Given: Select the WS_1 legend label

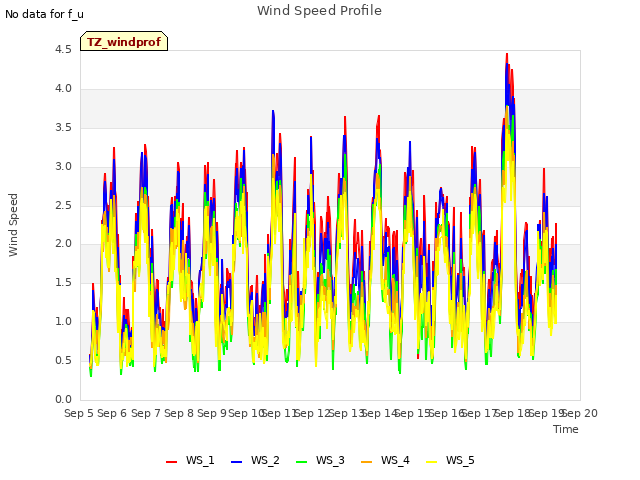Looking at the screenshot, I should (200, 460).
